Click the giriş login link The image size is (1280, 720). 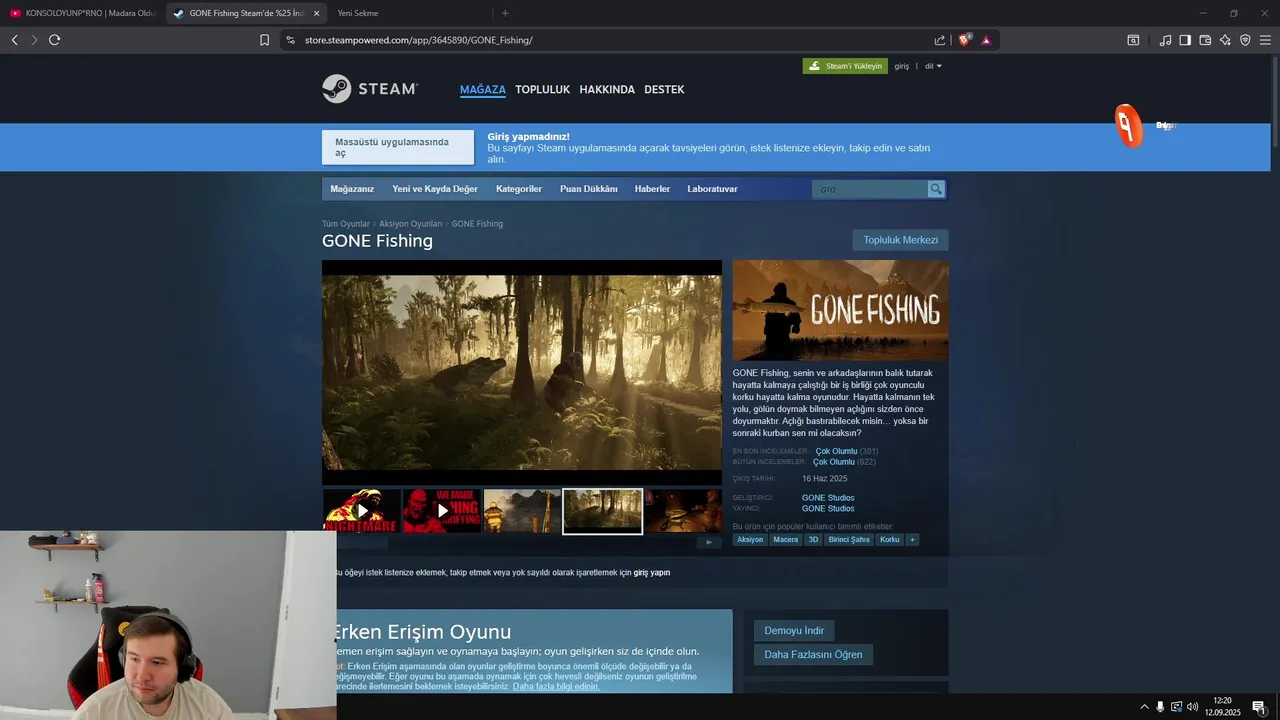(x=901, y=66)
